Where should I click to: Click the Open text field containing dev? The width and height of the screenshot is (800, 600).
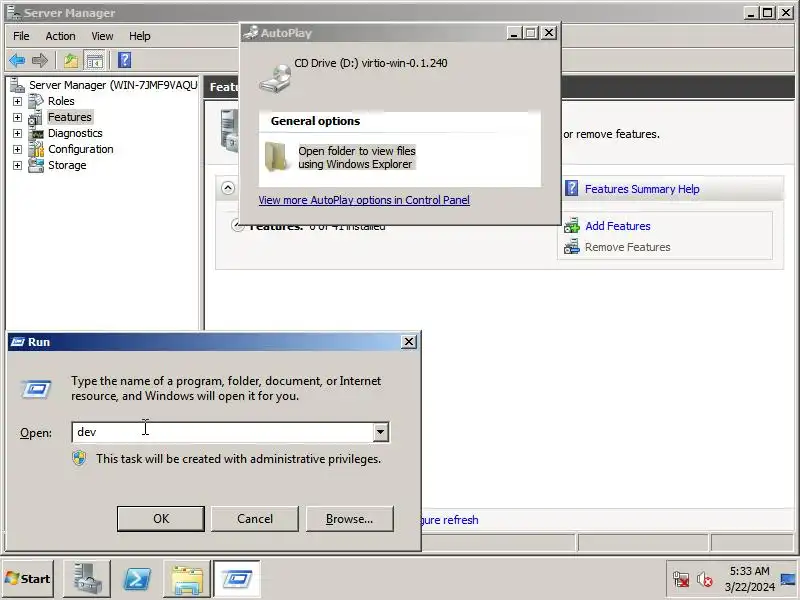222,432
